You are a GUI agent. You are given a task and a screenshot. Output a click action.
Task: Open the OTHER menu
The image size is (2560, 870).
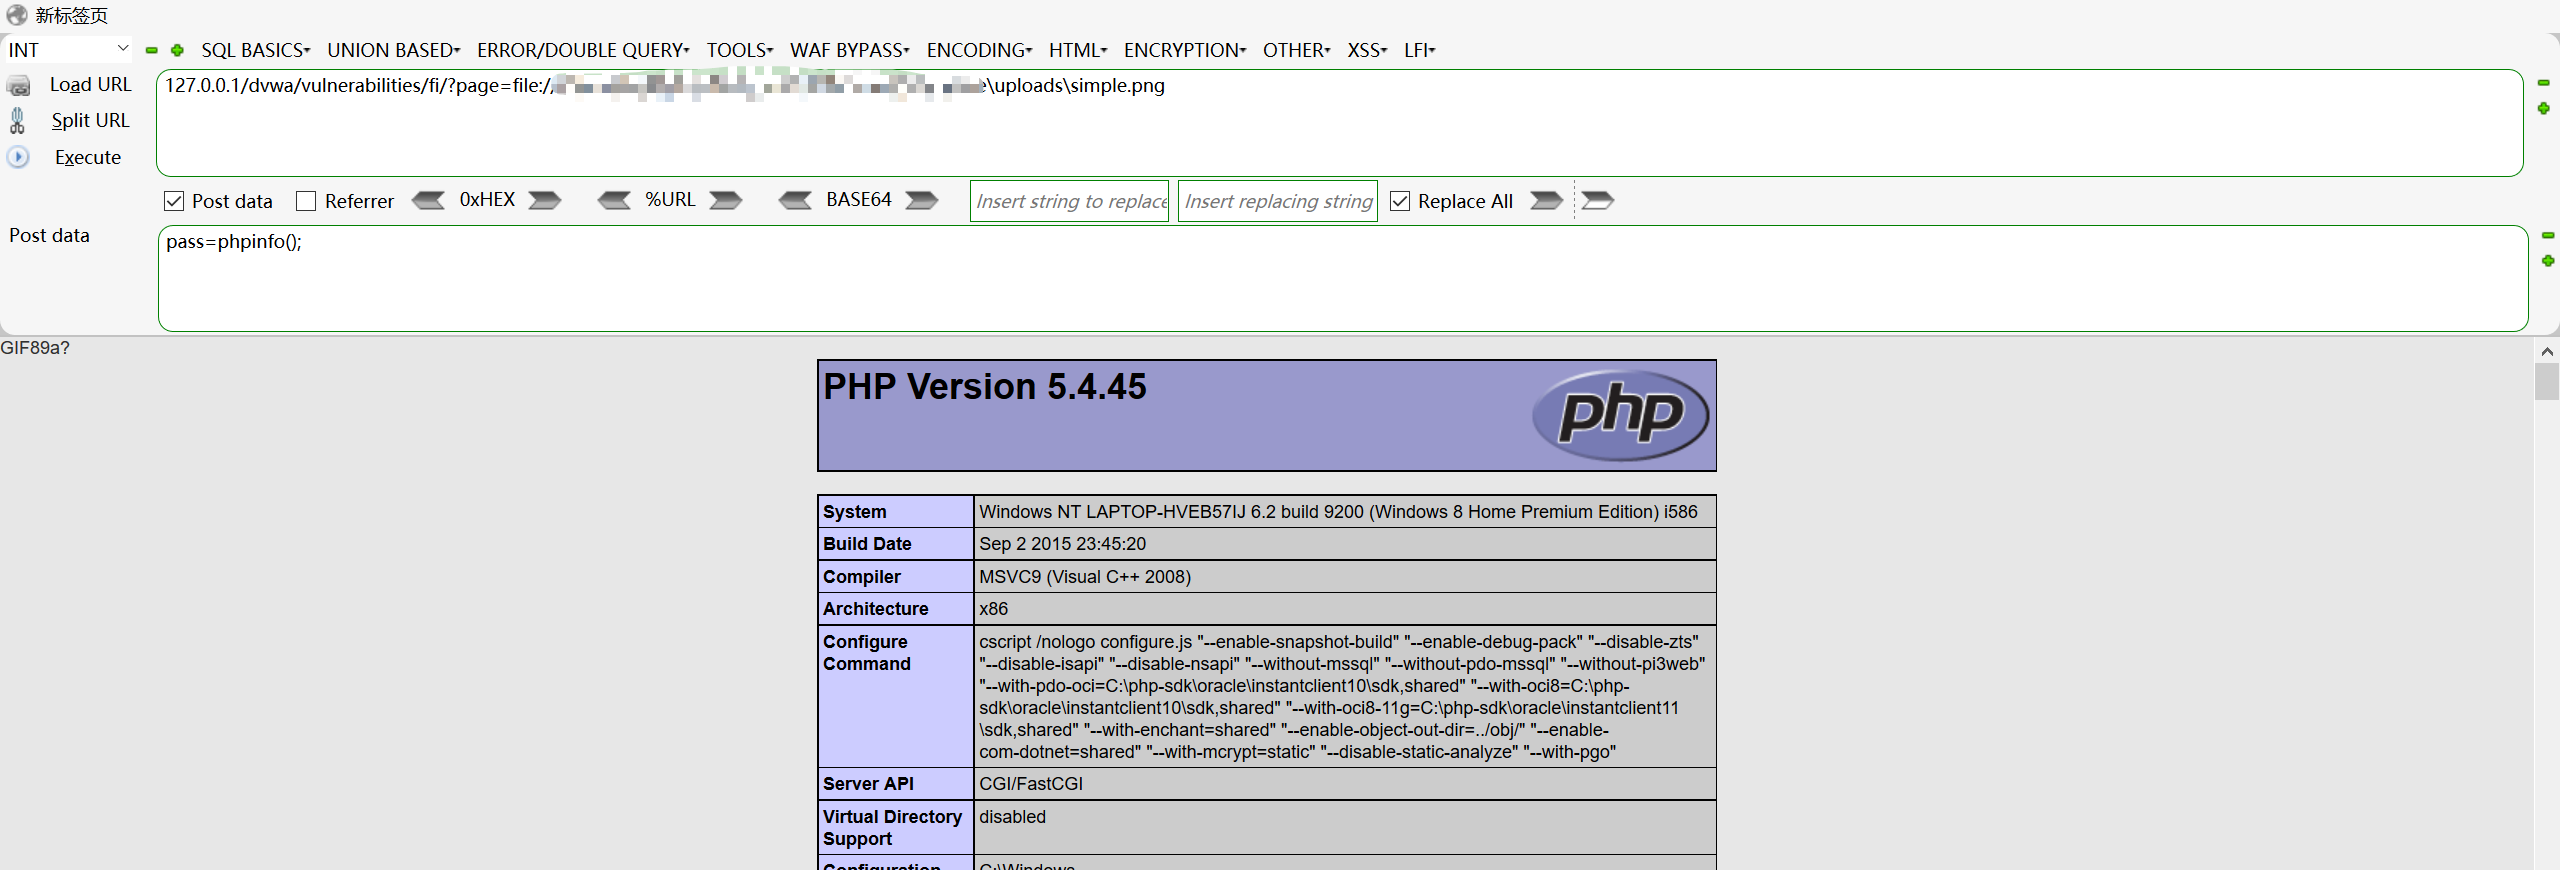(x=1296, y=50)
